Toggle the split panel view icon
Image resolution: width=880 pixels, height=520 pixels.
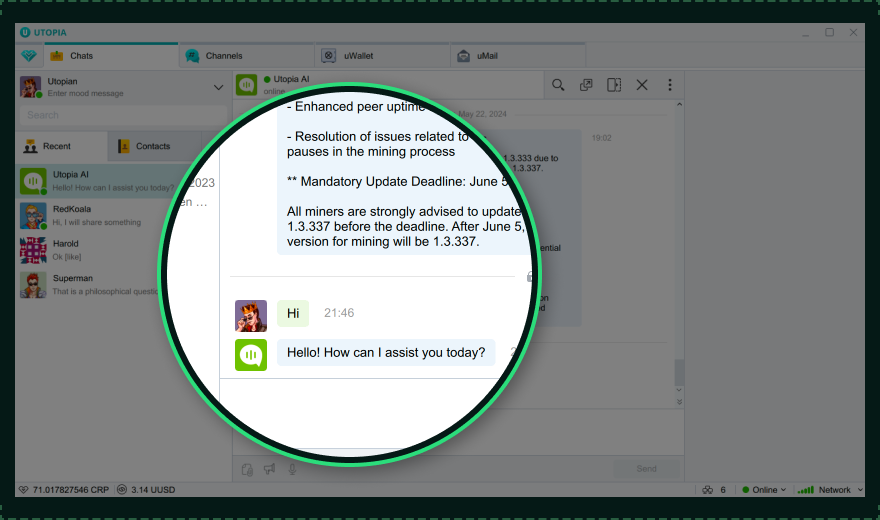click(x=614, y=85)
